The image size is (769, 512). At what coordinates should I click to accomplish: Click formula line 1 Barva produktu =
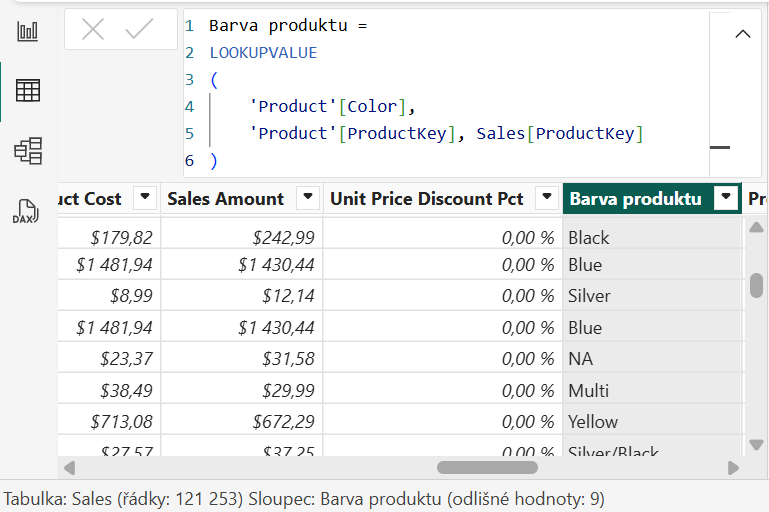[x=288, y=26]
